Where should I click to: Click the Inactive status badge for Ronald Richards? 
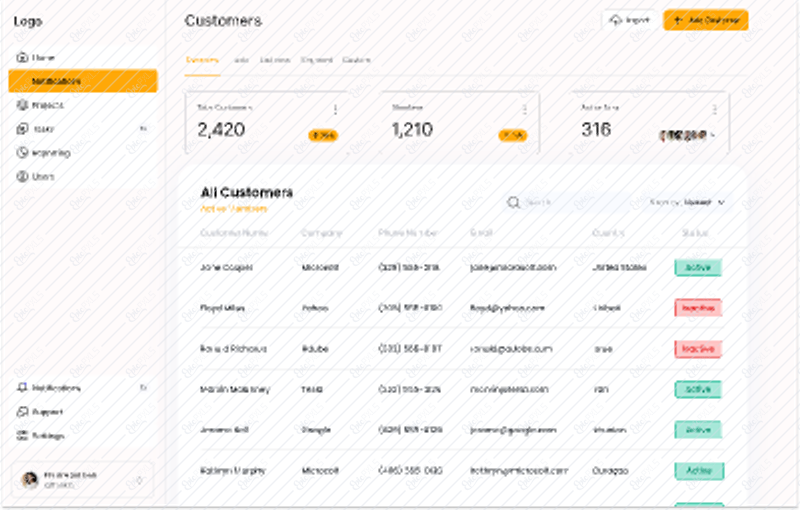pos(698,349)
